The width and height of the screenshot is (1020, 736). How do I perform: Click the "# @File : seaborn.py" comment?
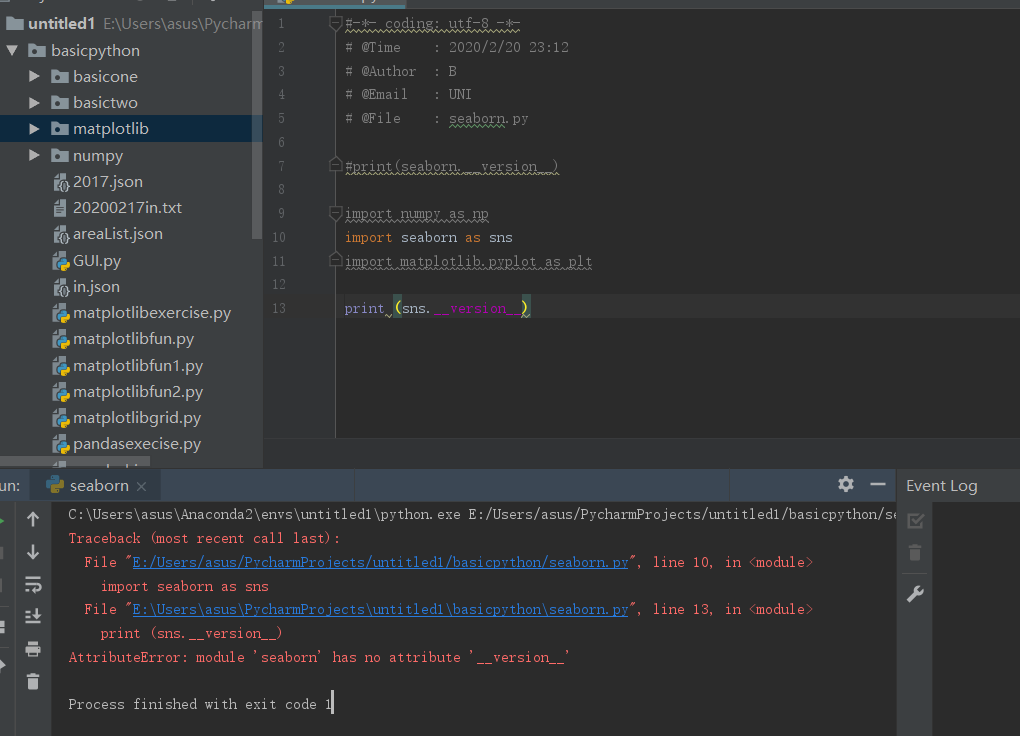pos(436,118)
